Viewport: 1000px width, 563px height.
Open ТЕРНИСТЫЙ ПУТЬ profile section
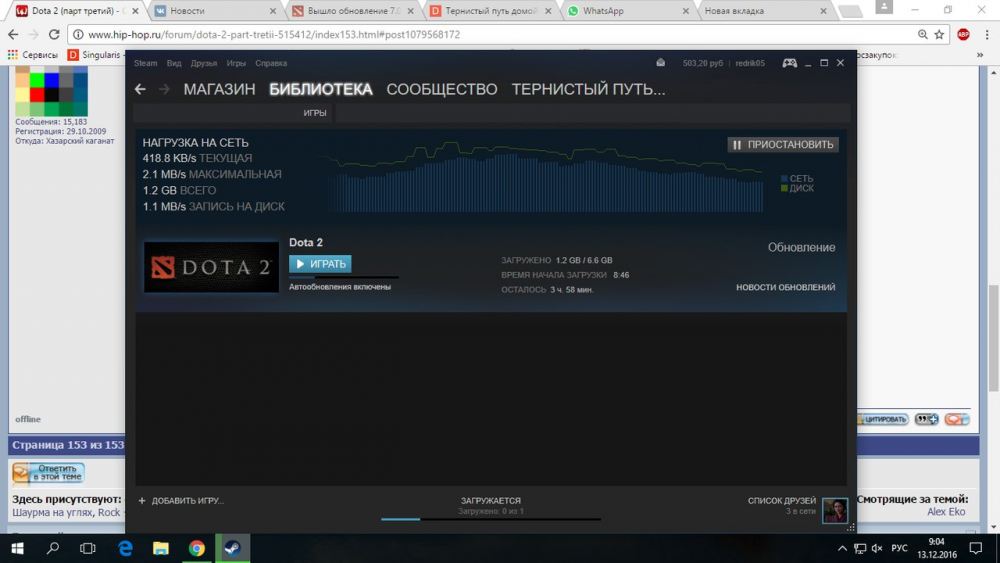click(588, 89)
